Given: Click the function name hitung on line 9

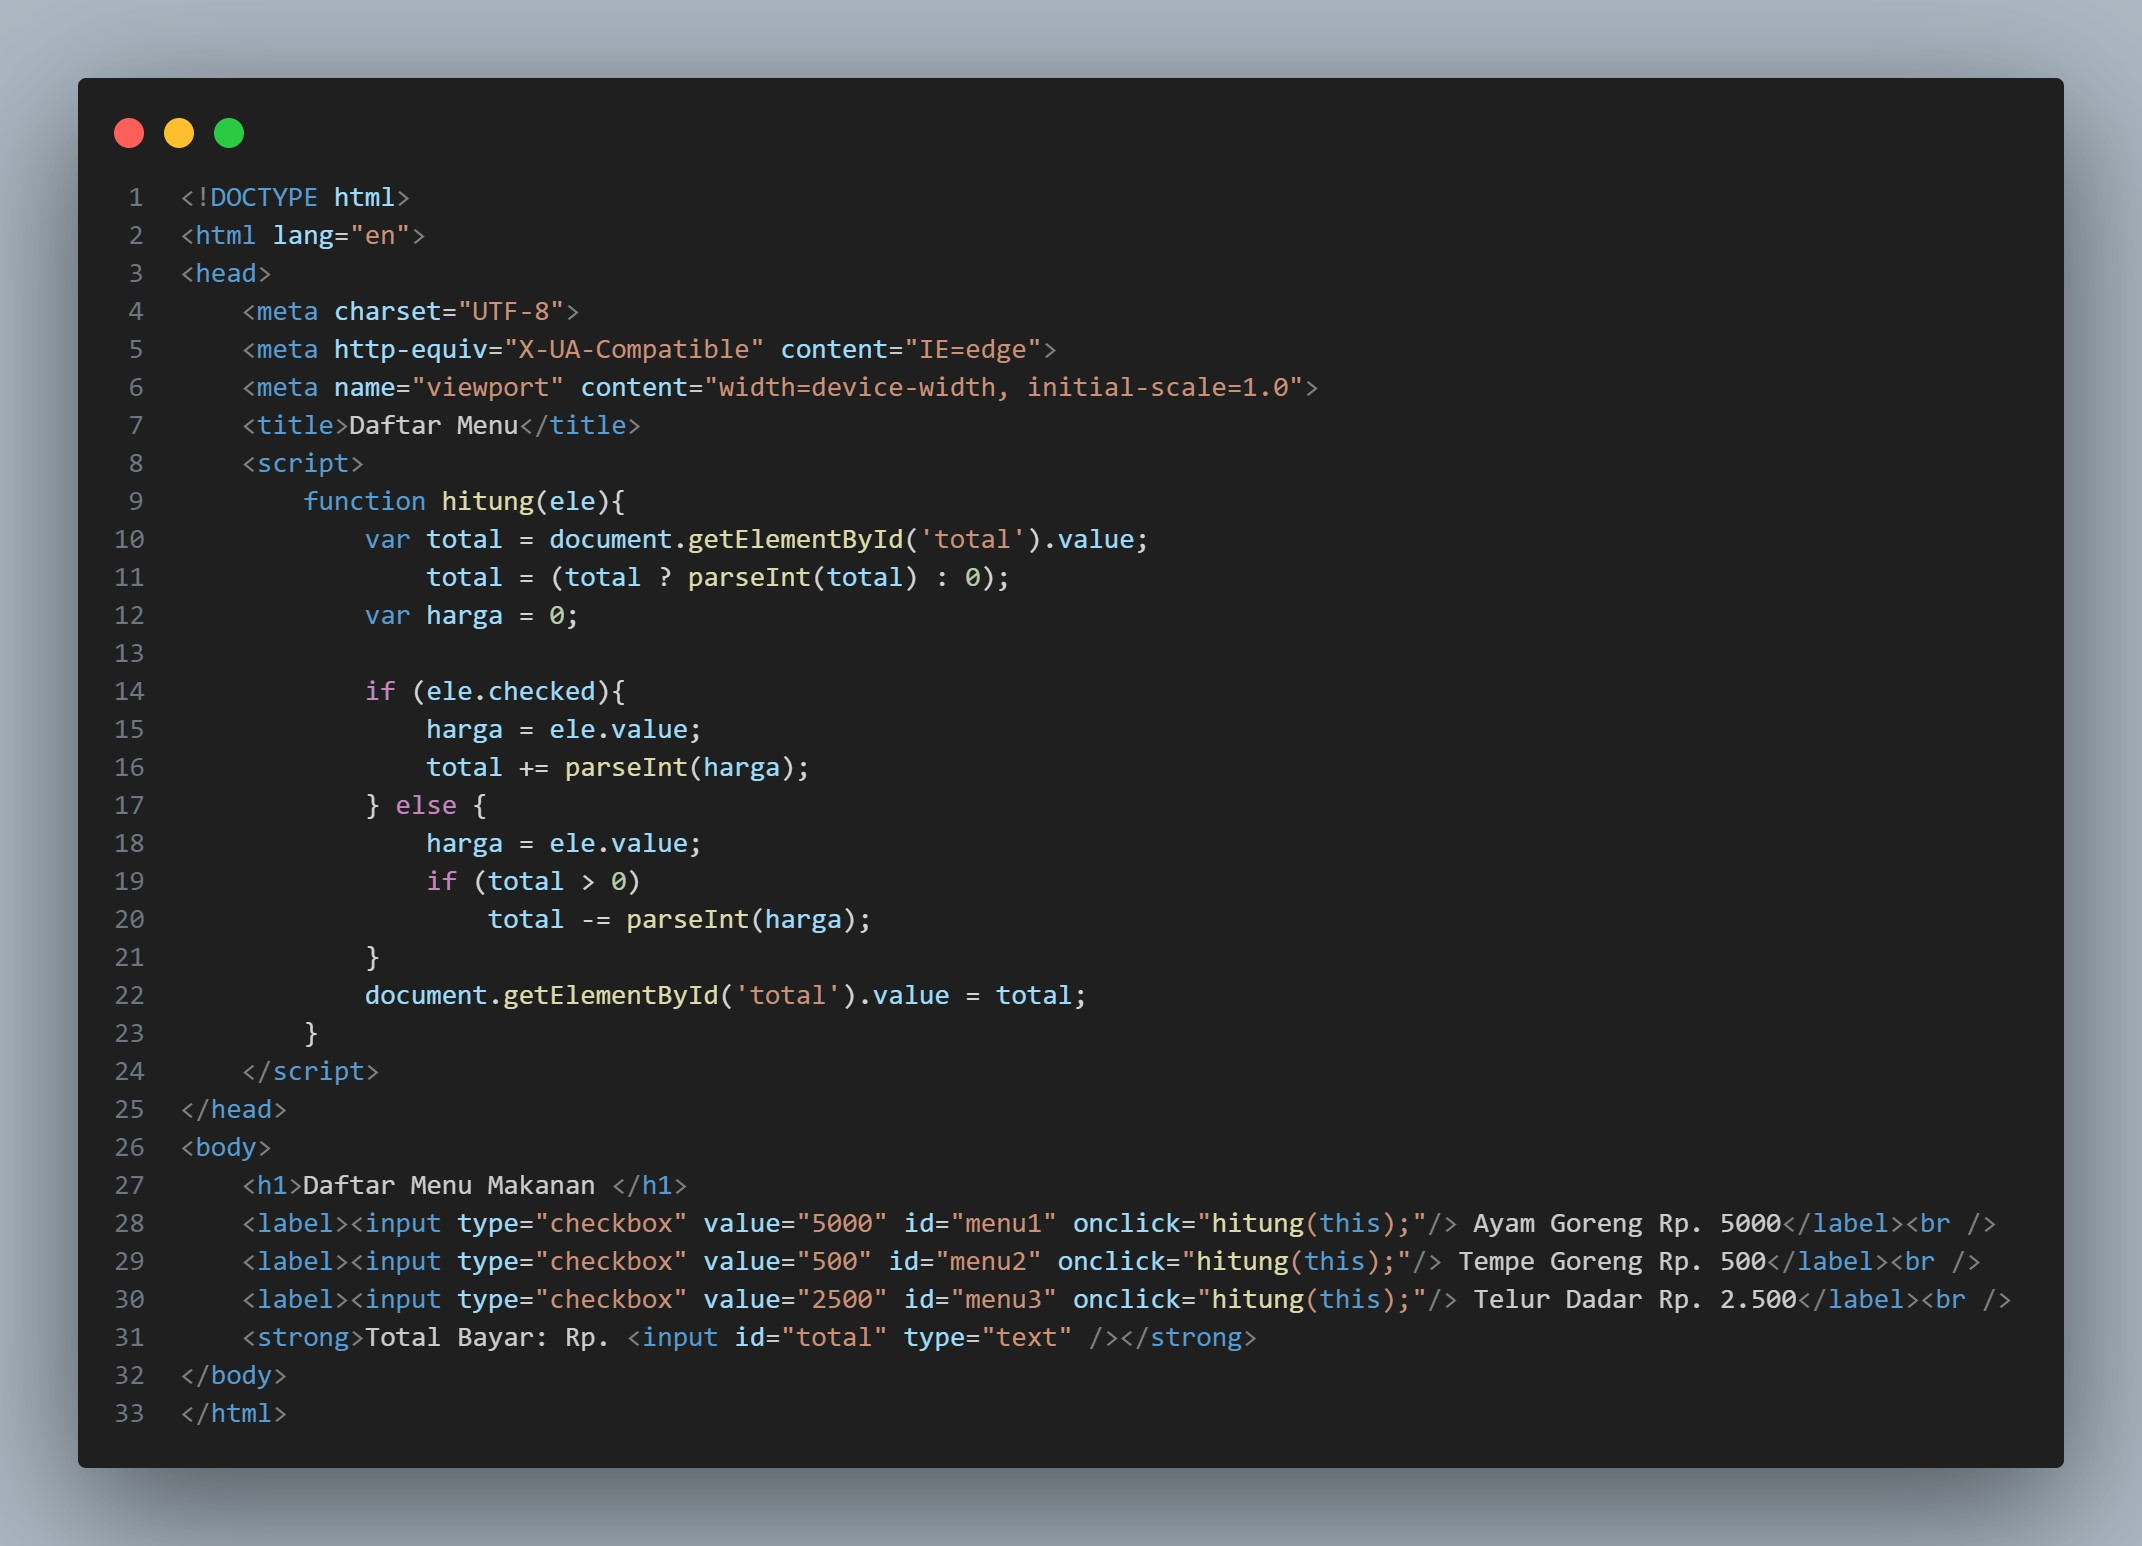Looking at the screenshot, I should tap(489, 501).
